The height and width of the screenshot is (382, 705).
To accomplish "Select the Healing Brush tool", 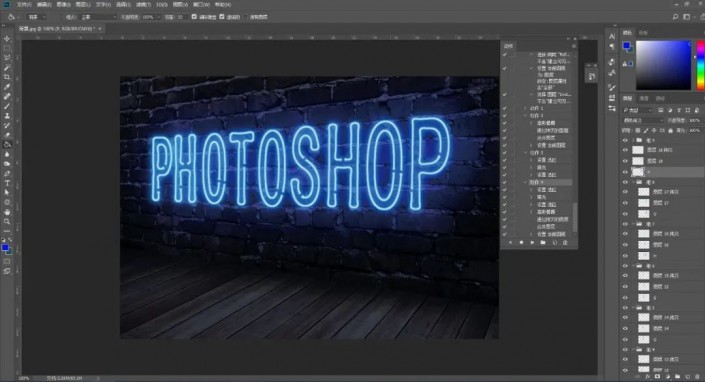I will [7, 97].
